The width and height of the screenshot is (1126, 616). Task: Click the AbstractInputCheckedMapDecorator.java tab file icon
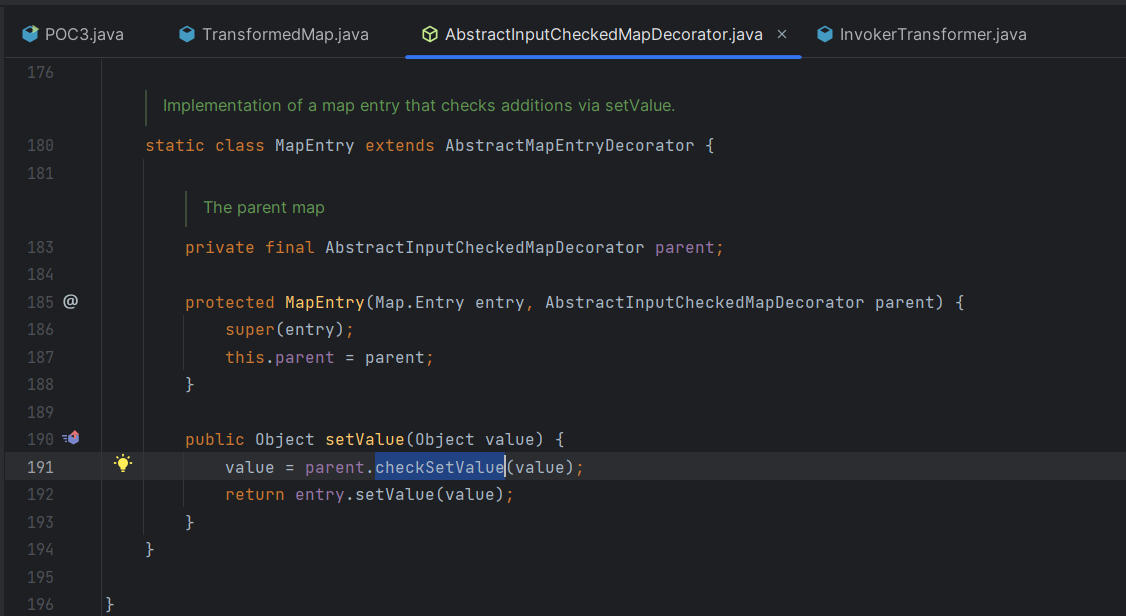[429, 34]
